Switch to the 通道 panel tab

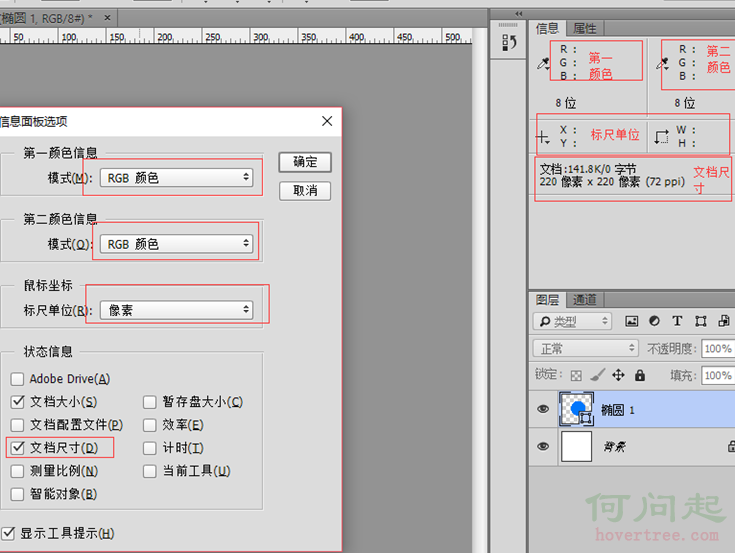(x=585, y=299)
